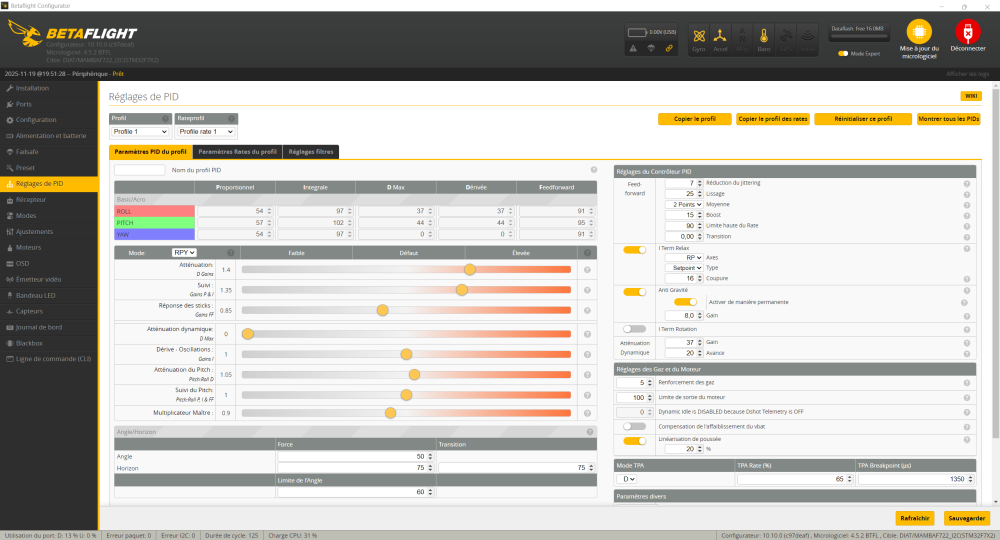Toggle Mode Expert switch
This screenshot has height=540, width=1000.
844,53
